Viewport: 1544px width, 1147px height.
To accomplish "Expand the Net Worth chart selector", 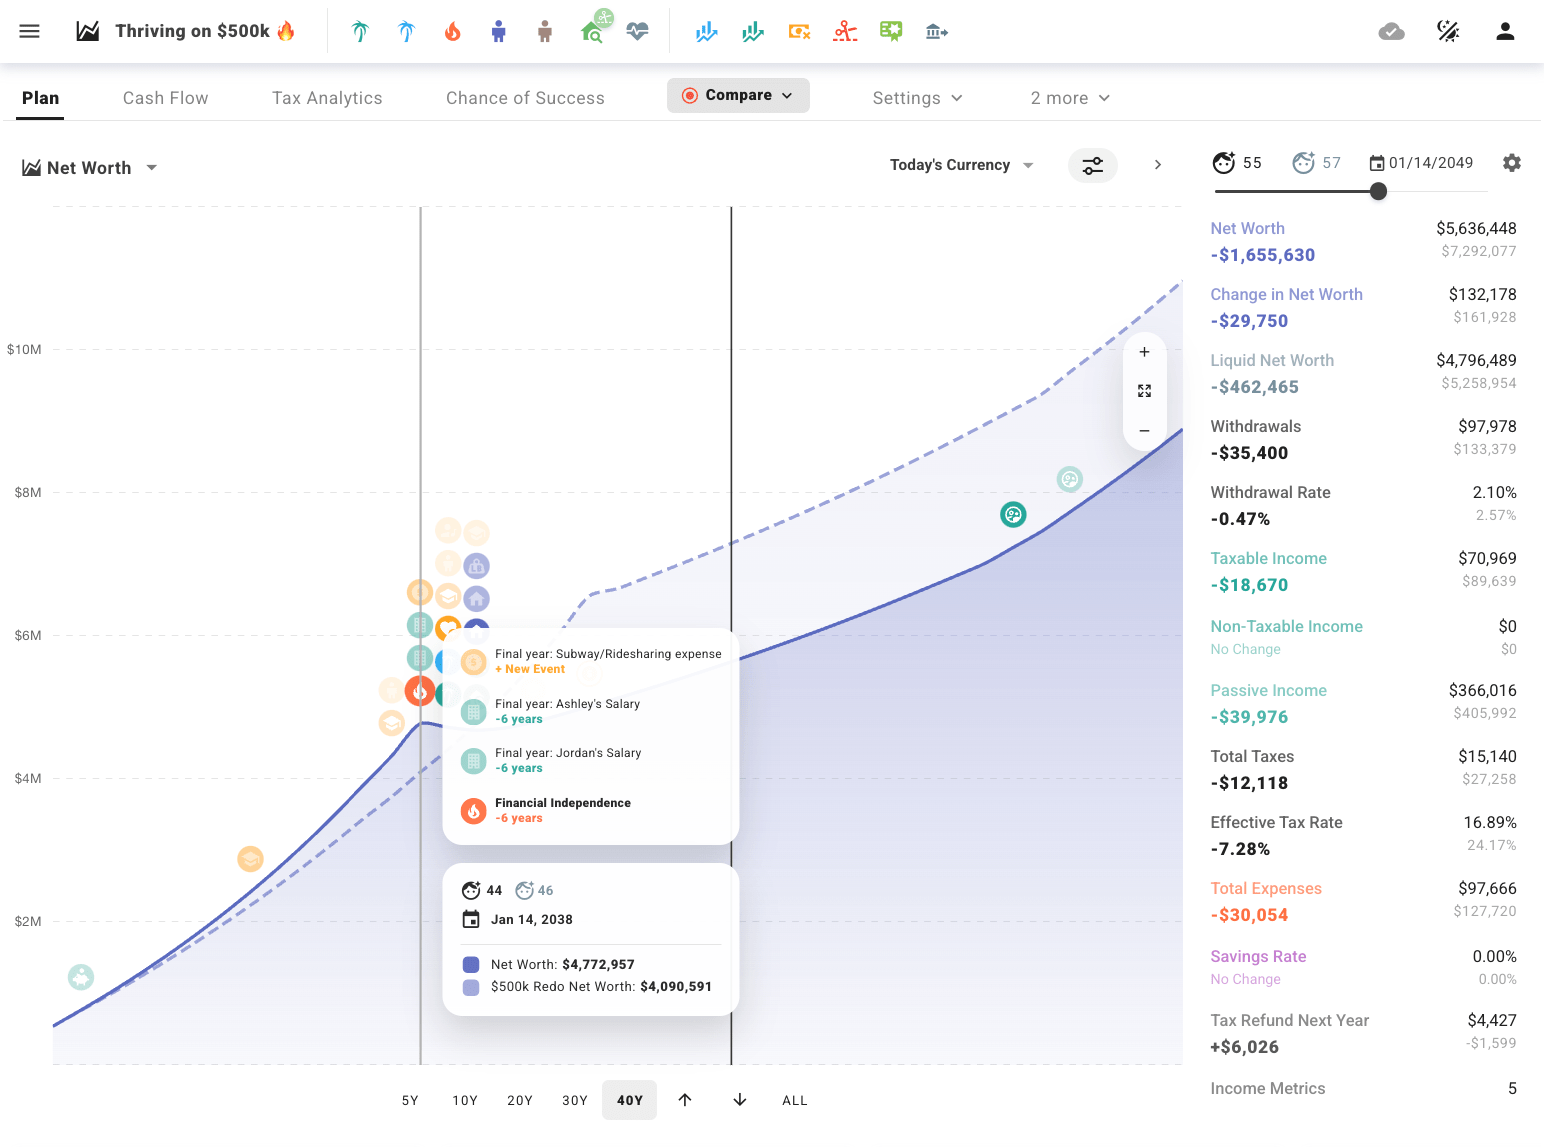I will pyautogui.click(x=90, y=168).
